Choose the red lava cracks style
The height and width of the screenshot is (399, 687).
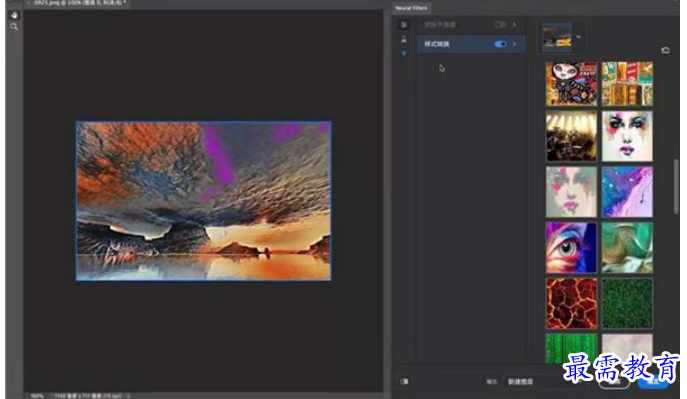pos(571,303)
